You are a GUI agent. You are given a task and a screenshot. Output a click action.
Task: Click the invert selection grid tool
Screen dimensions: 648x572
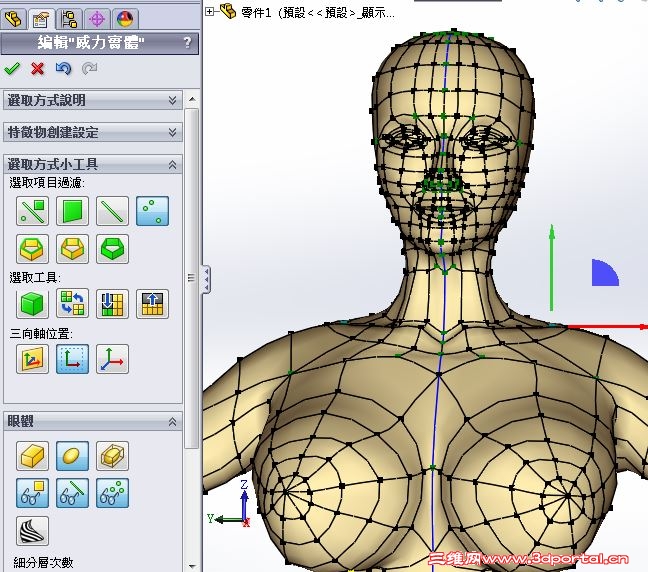[72, 304]
